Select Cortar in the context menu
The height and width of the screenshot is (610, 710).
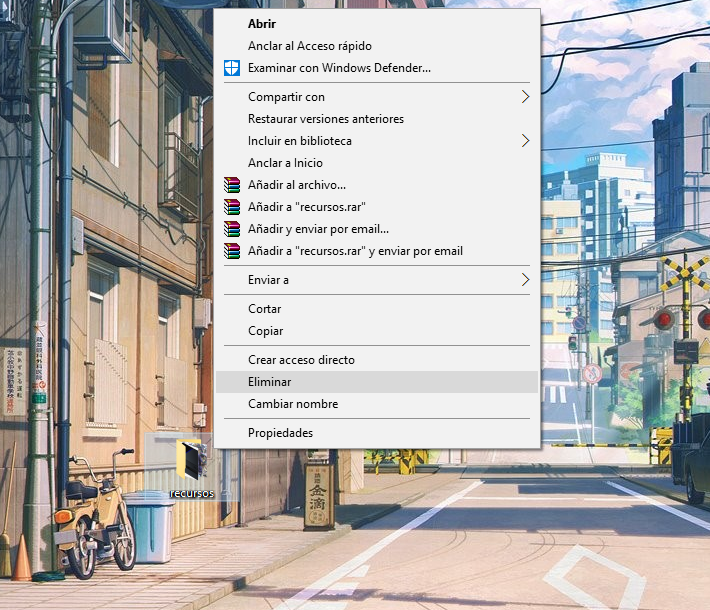click(377, 309)
